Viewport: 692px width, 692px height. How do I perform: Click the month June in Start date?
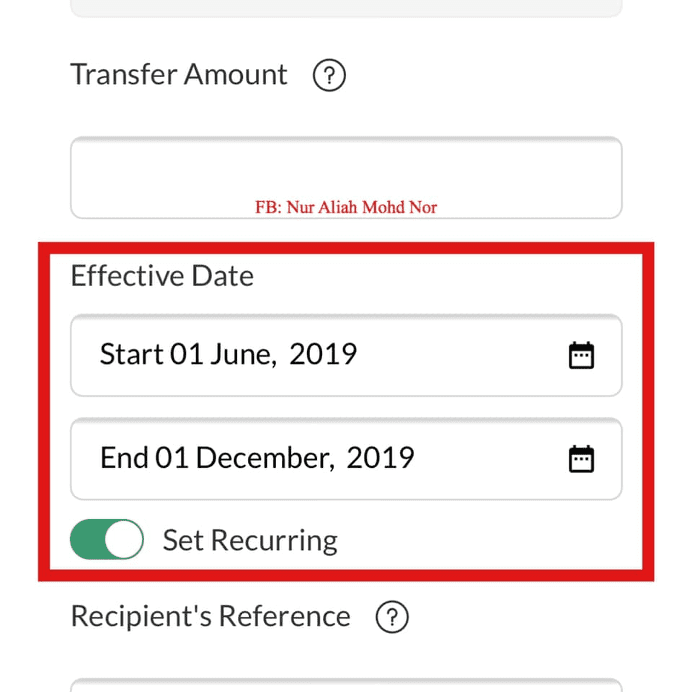coord(241,355)
